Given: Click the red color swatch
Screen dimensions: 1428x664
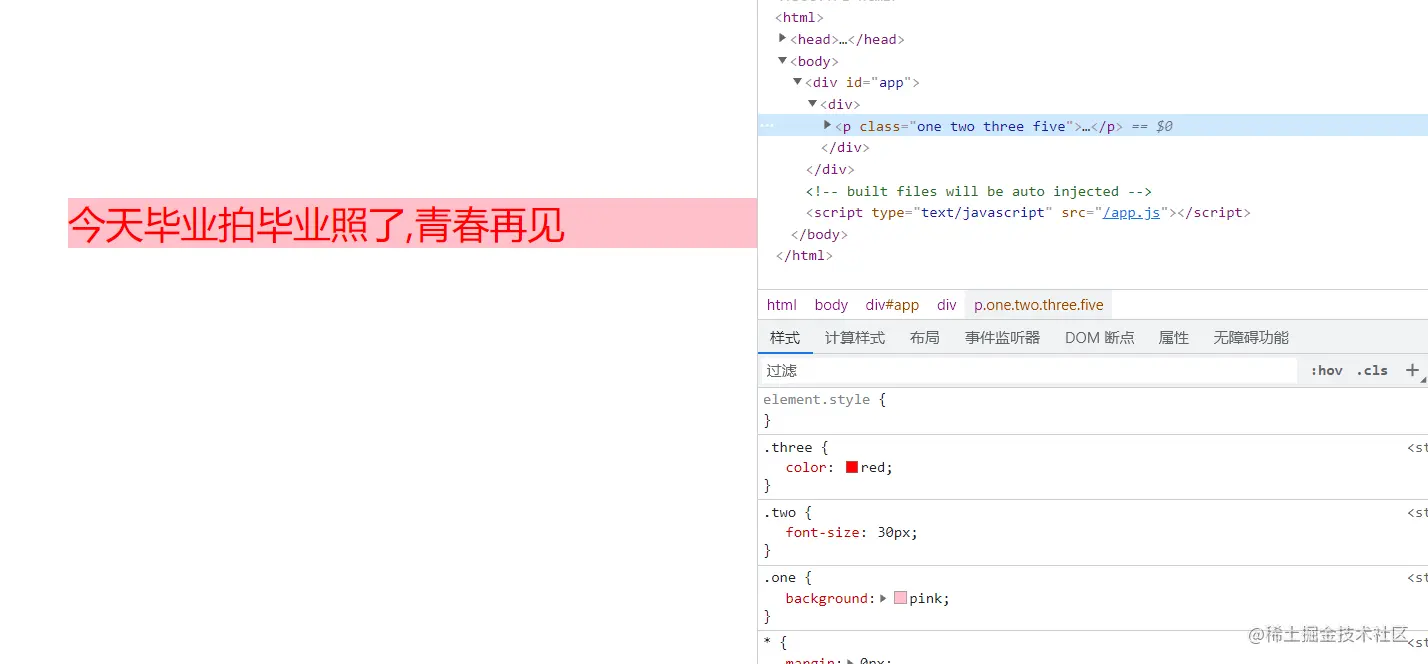Looking at the screenshot, I should [x=852, y=467].
